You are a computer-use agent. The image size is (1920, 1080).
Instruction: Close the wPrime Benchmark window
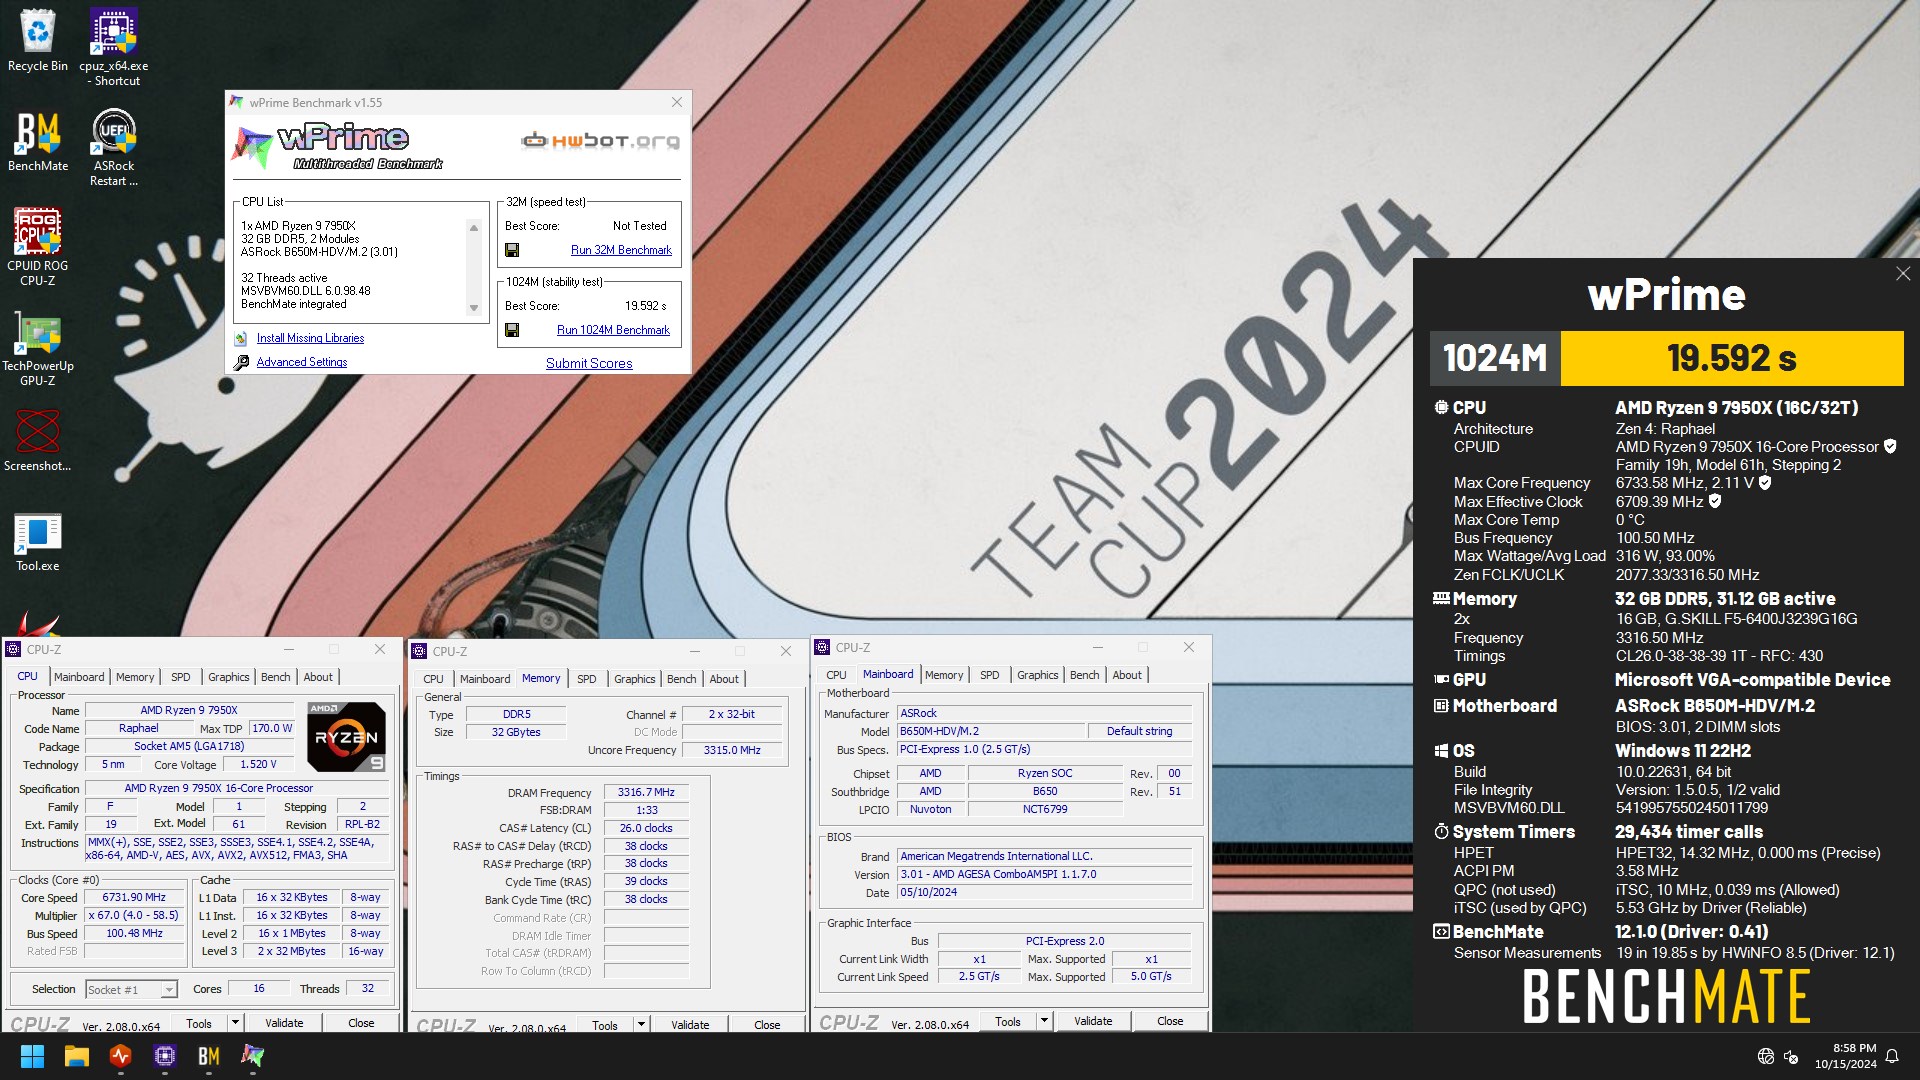pyautogui.click(x=677, y=102)
